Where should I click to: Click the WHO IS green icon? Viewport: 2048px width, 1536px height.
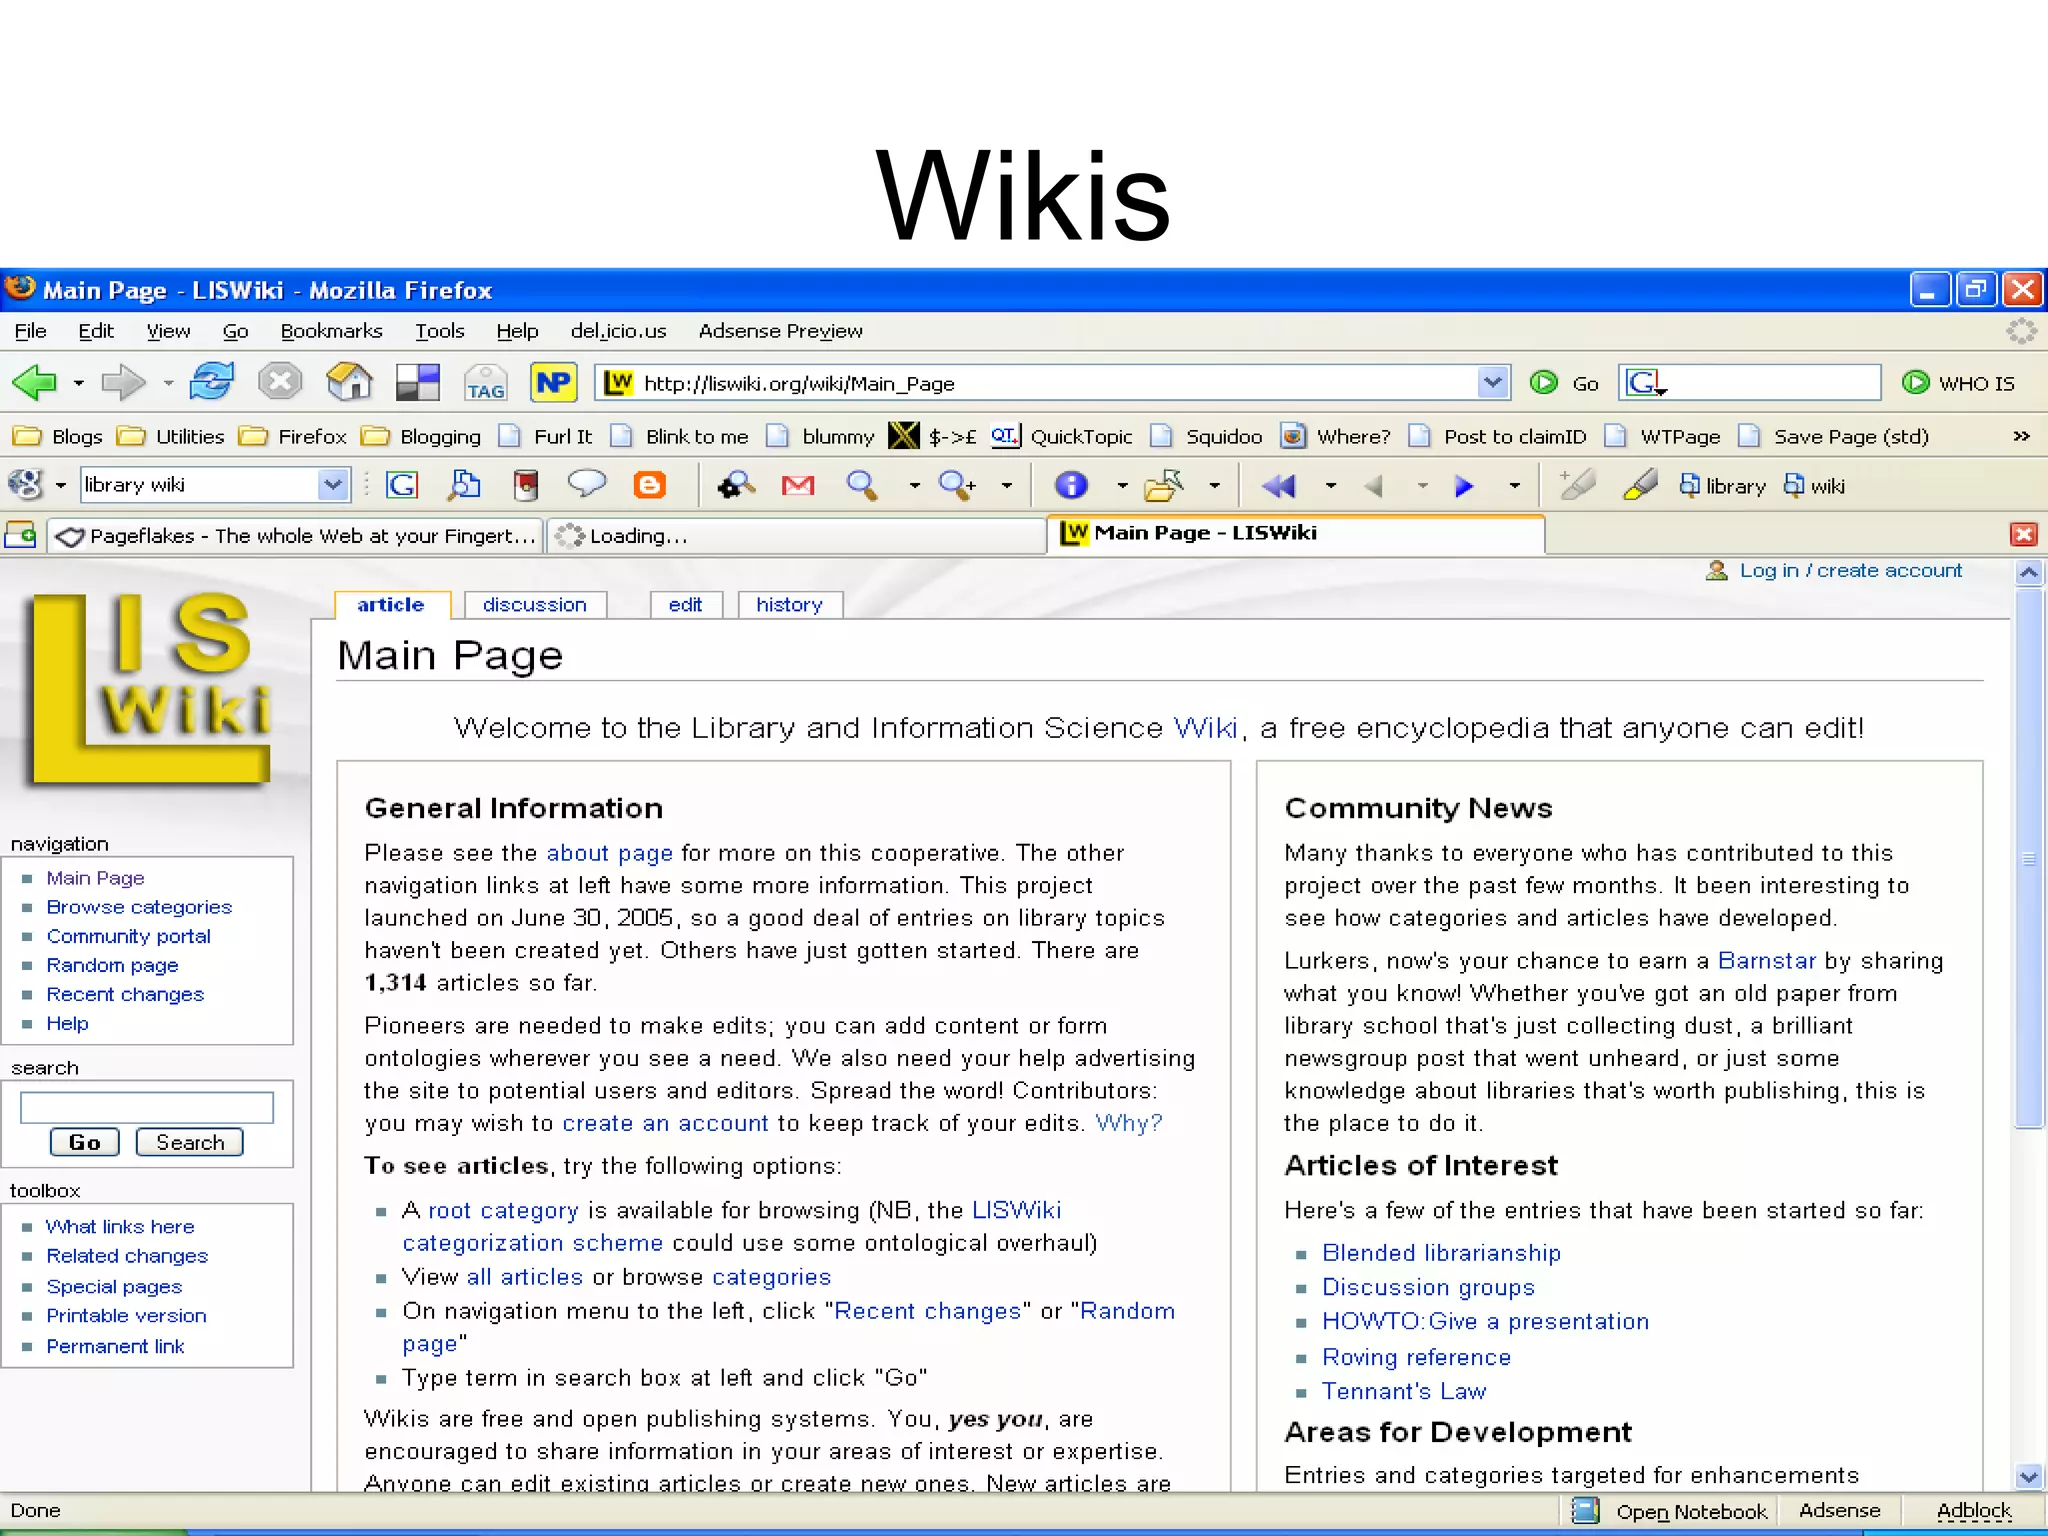click(x=1915, y=382)
